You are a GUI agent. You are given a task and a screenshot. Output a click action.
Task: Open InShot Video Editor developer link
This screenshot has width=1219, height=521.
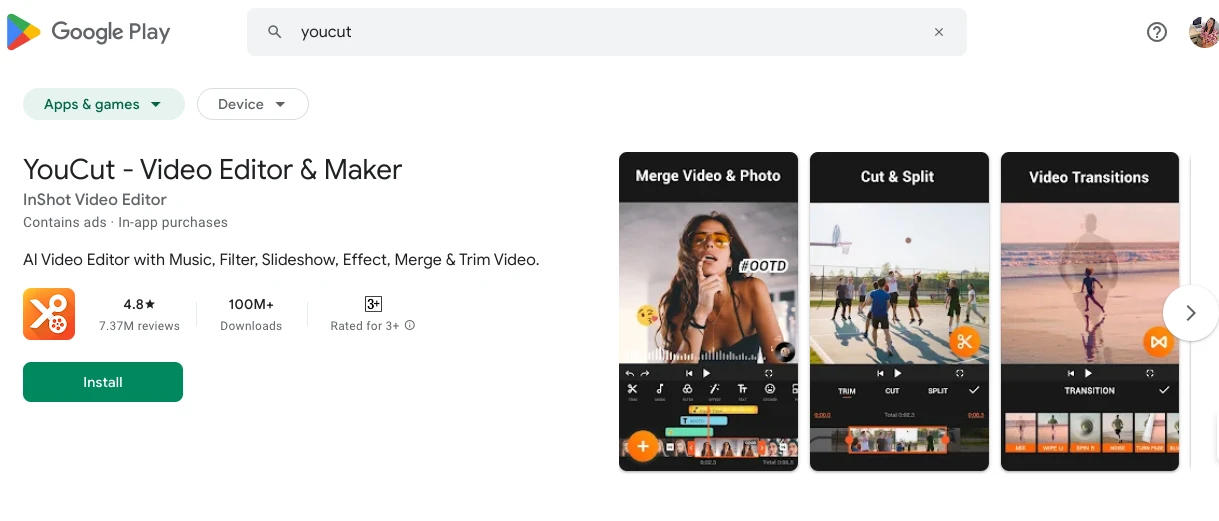pos(95,199)
